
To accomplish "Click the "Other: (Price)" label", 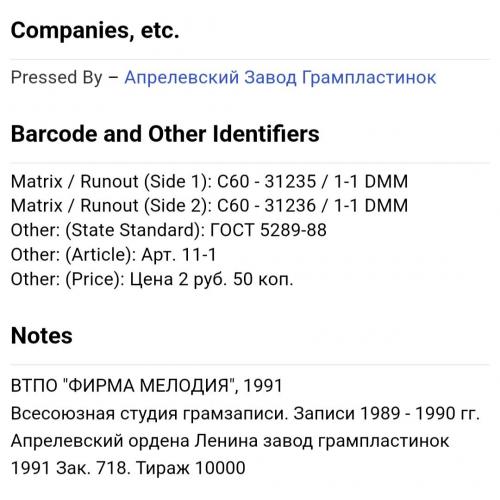I will click(68, 279).
